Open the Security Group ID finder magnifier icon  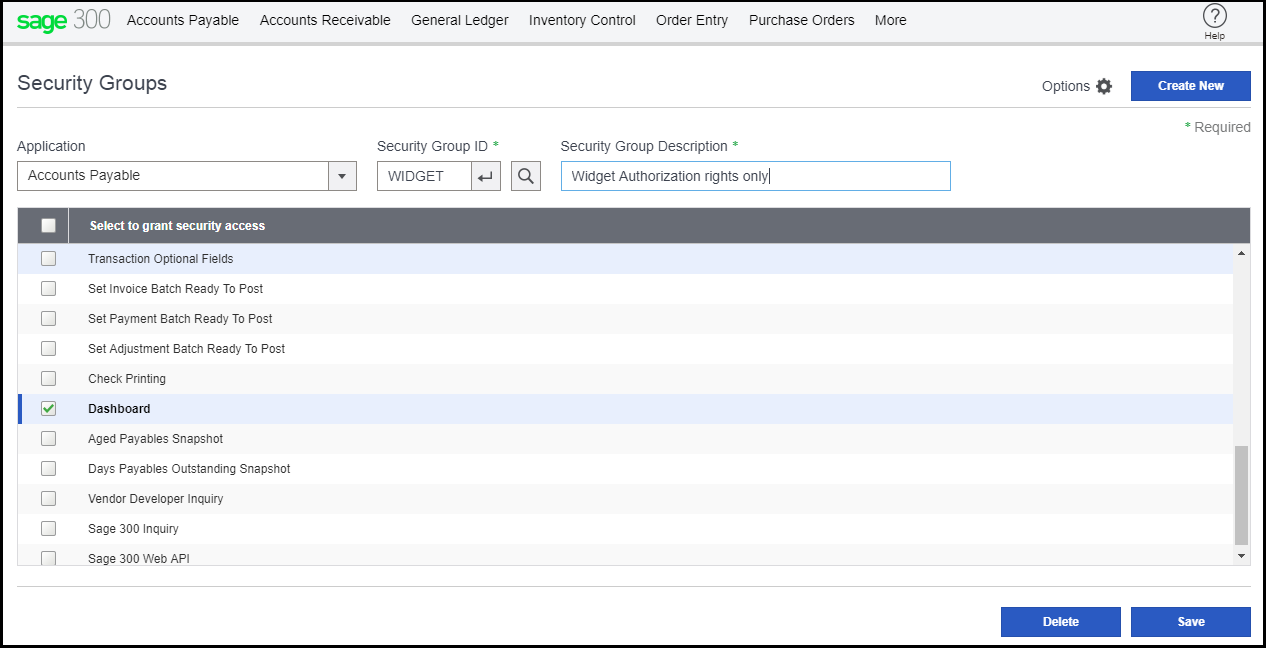[525, 175]
